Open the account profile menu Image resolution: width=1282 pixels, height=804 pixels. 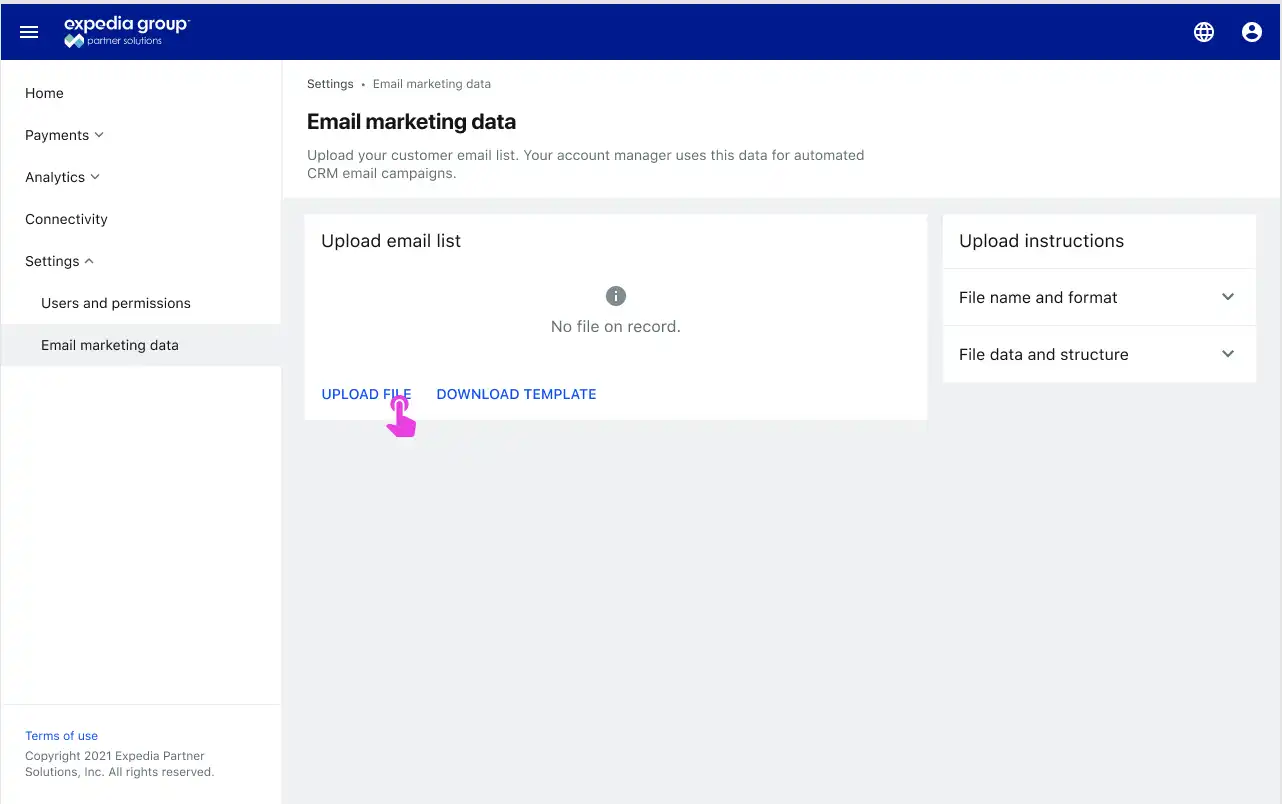1252,31
